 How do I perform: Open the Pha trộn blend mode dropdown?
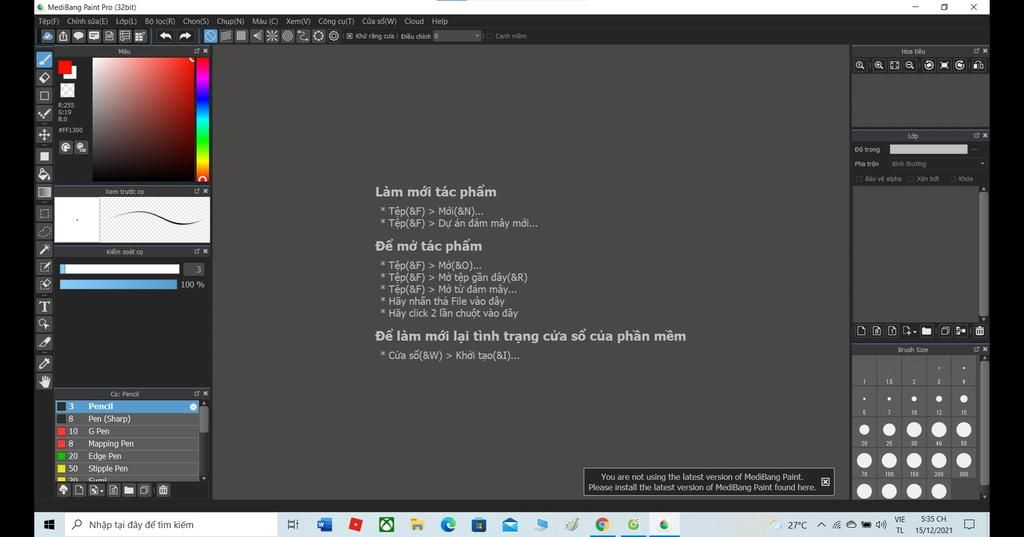(x=937, y=164)
